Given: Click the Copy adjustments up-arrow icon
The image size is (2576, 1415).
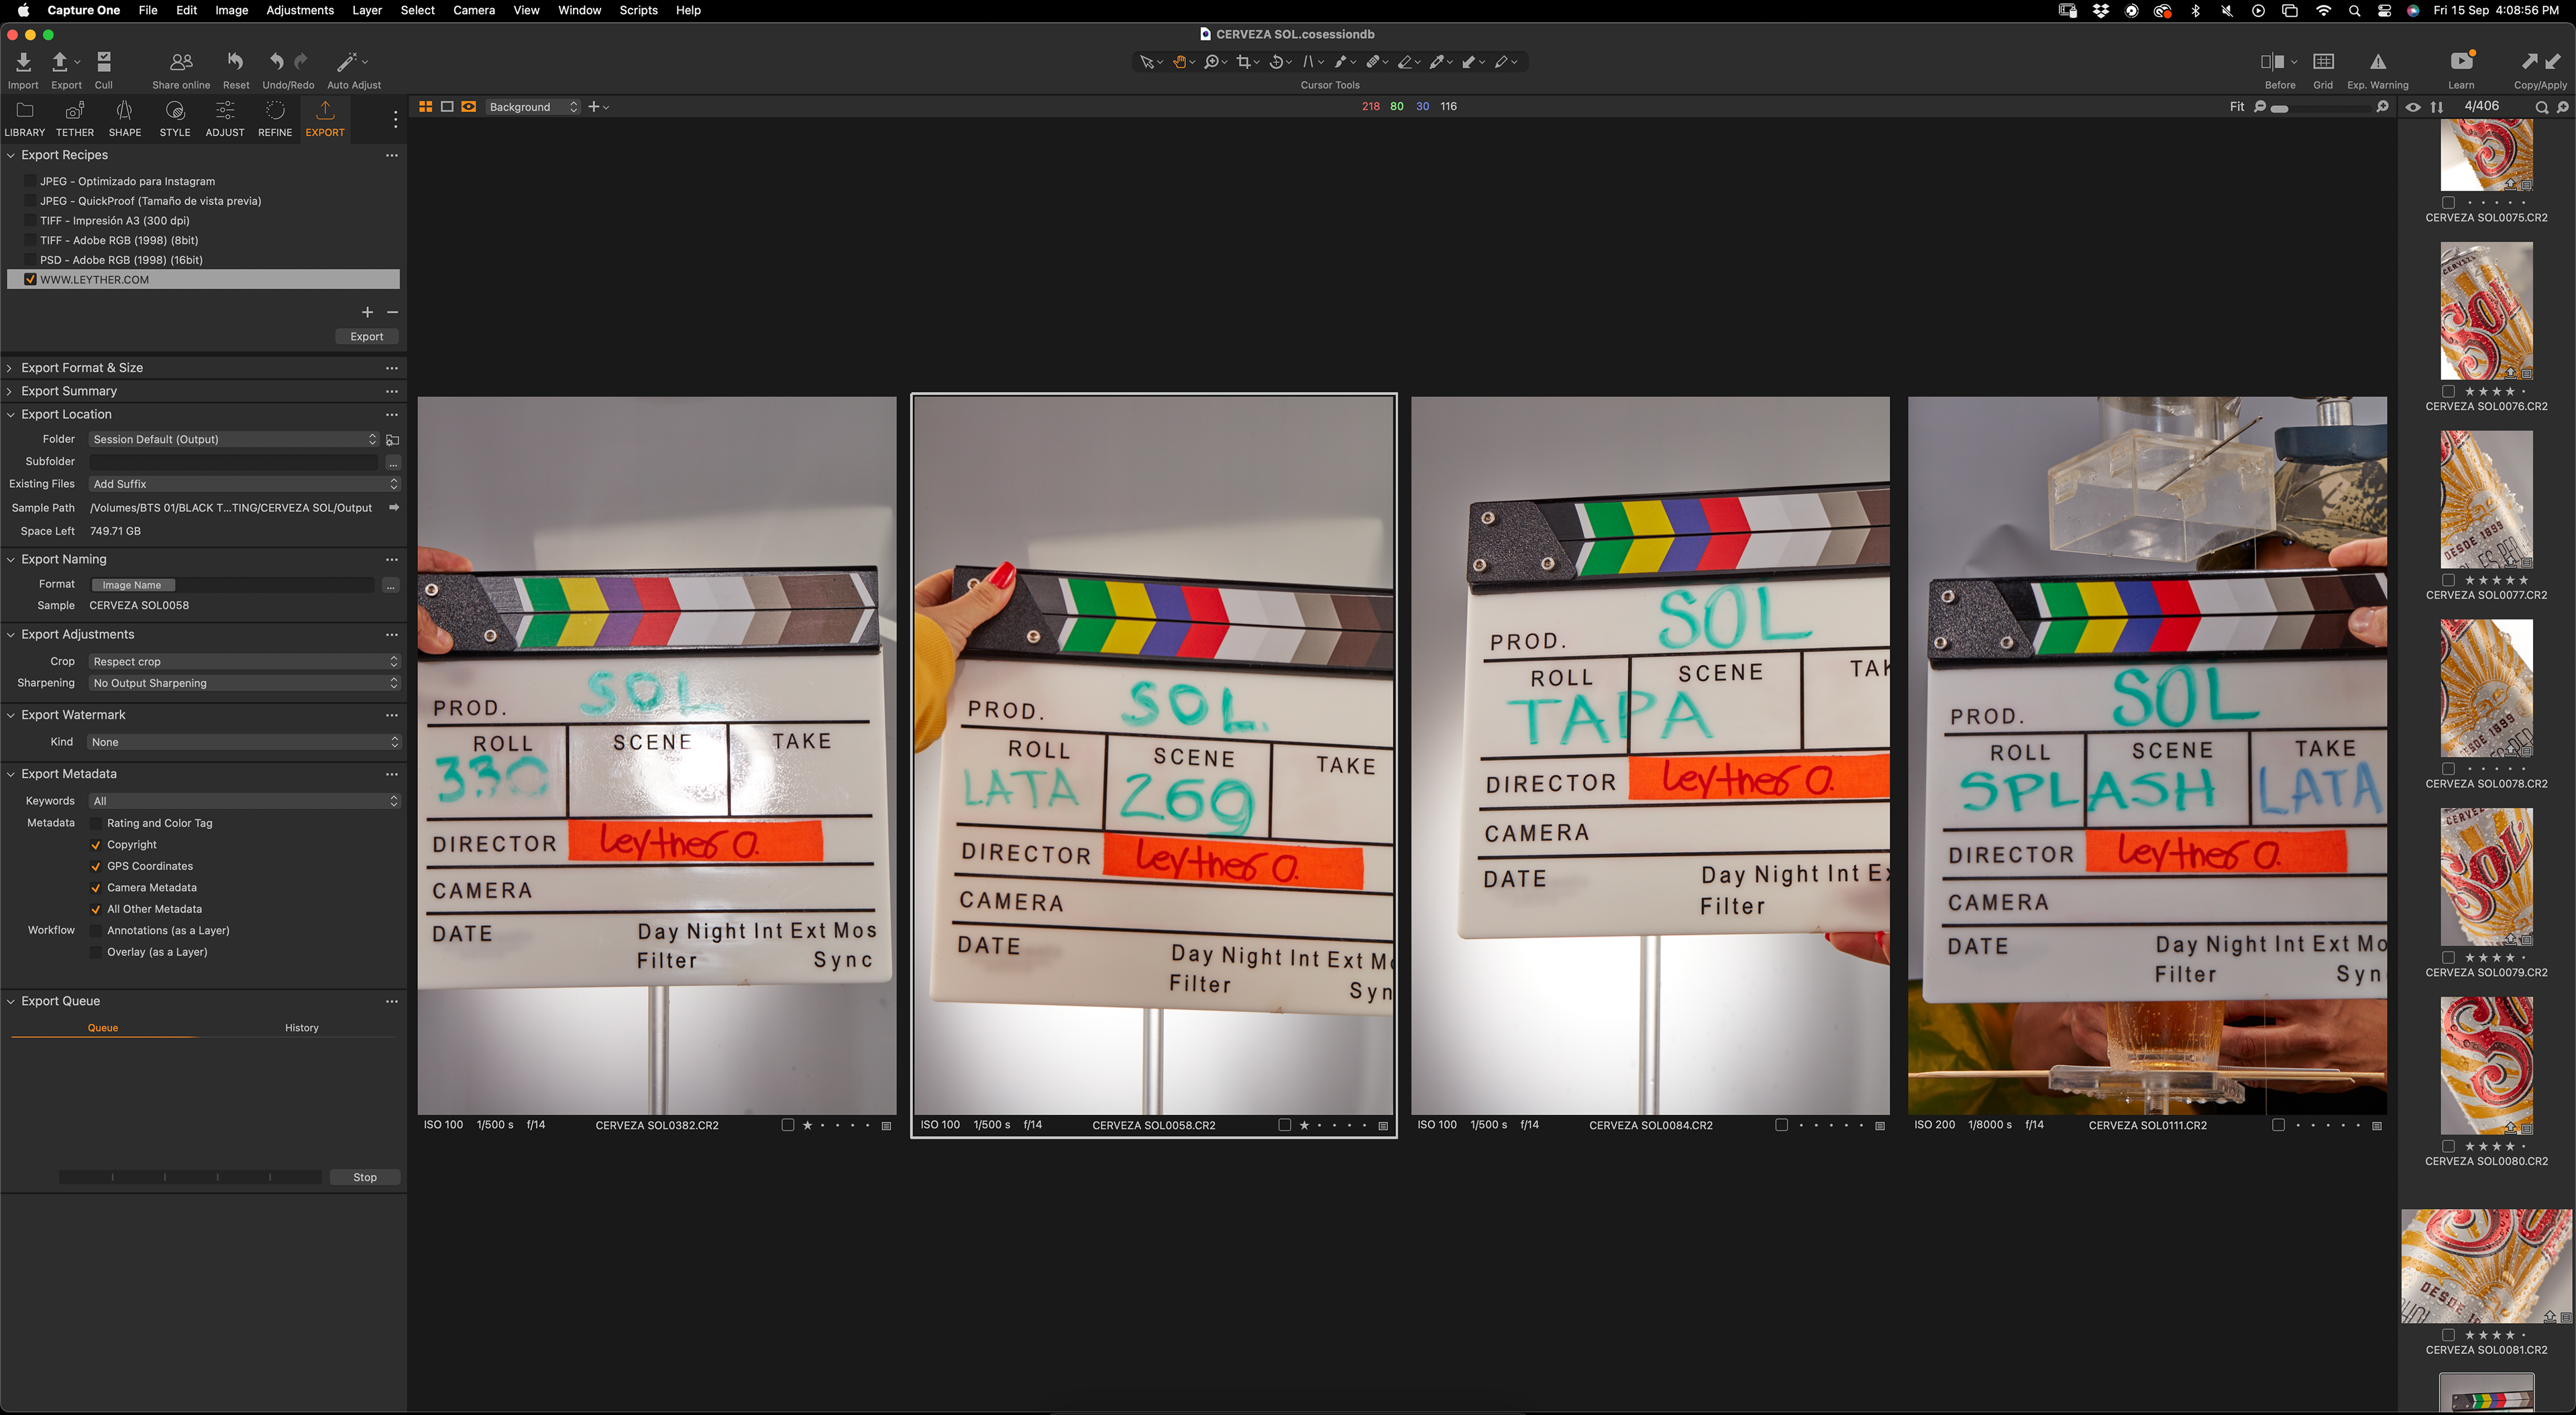Looking at the screenshot, I should [2529, 61].
